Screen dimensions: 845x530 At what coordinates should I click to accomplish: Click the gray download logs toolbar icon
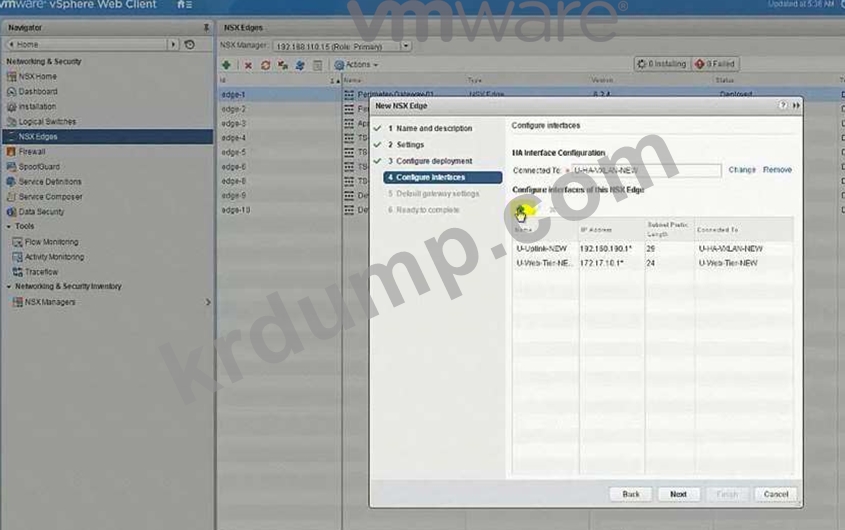tap(317, 65)
